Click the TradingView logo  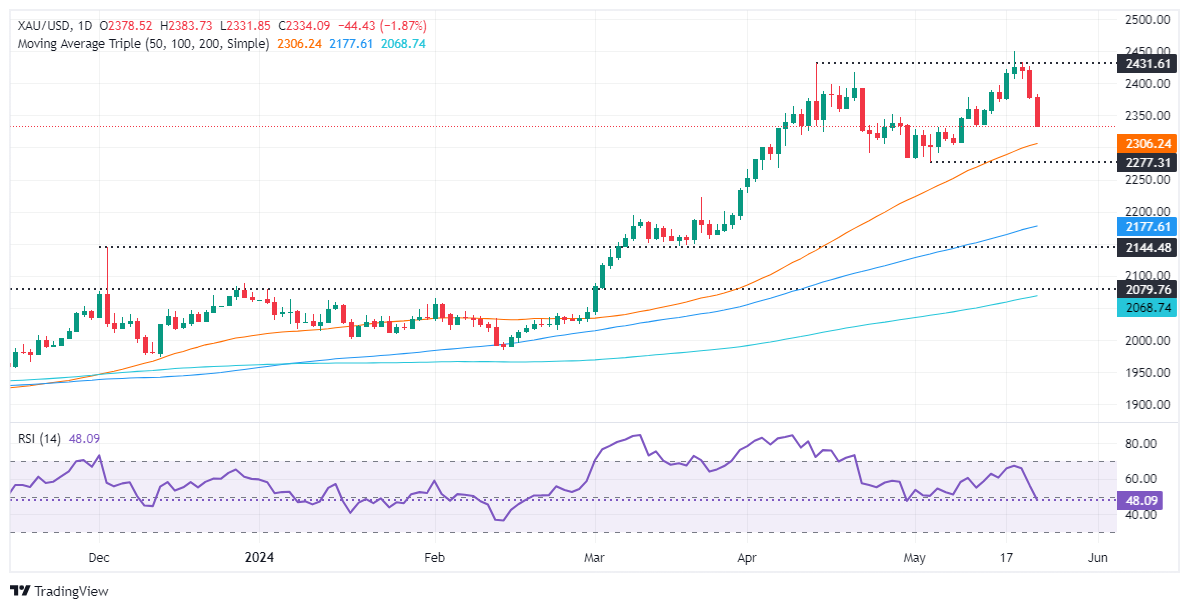58,591
